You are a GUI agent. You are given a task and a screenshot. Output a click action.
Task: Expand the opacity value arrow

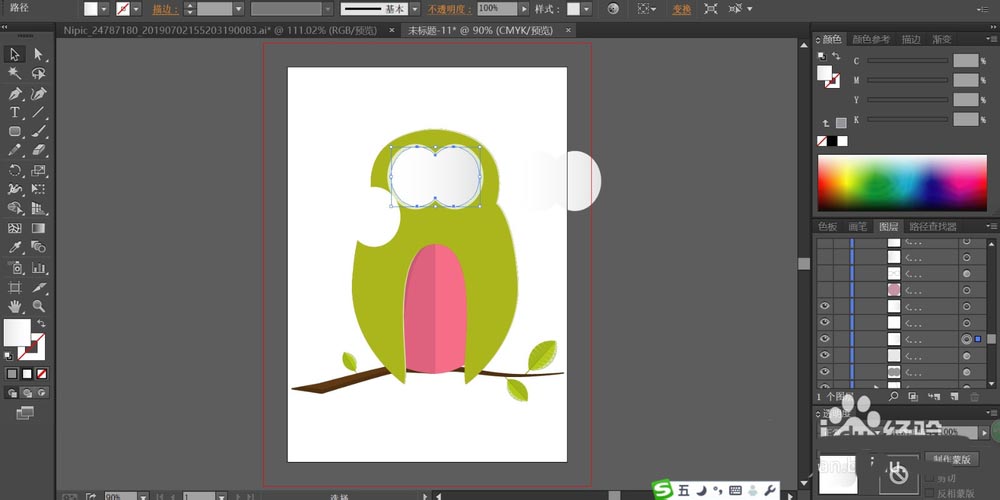tap(524, 9)
